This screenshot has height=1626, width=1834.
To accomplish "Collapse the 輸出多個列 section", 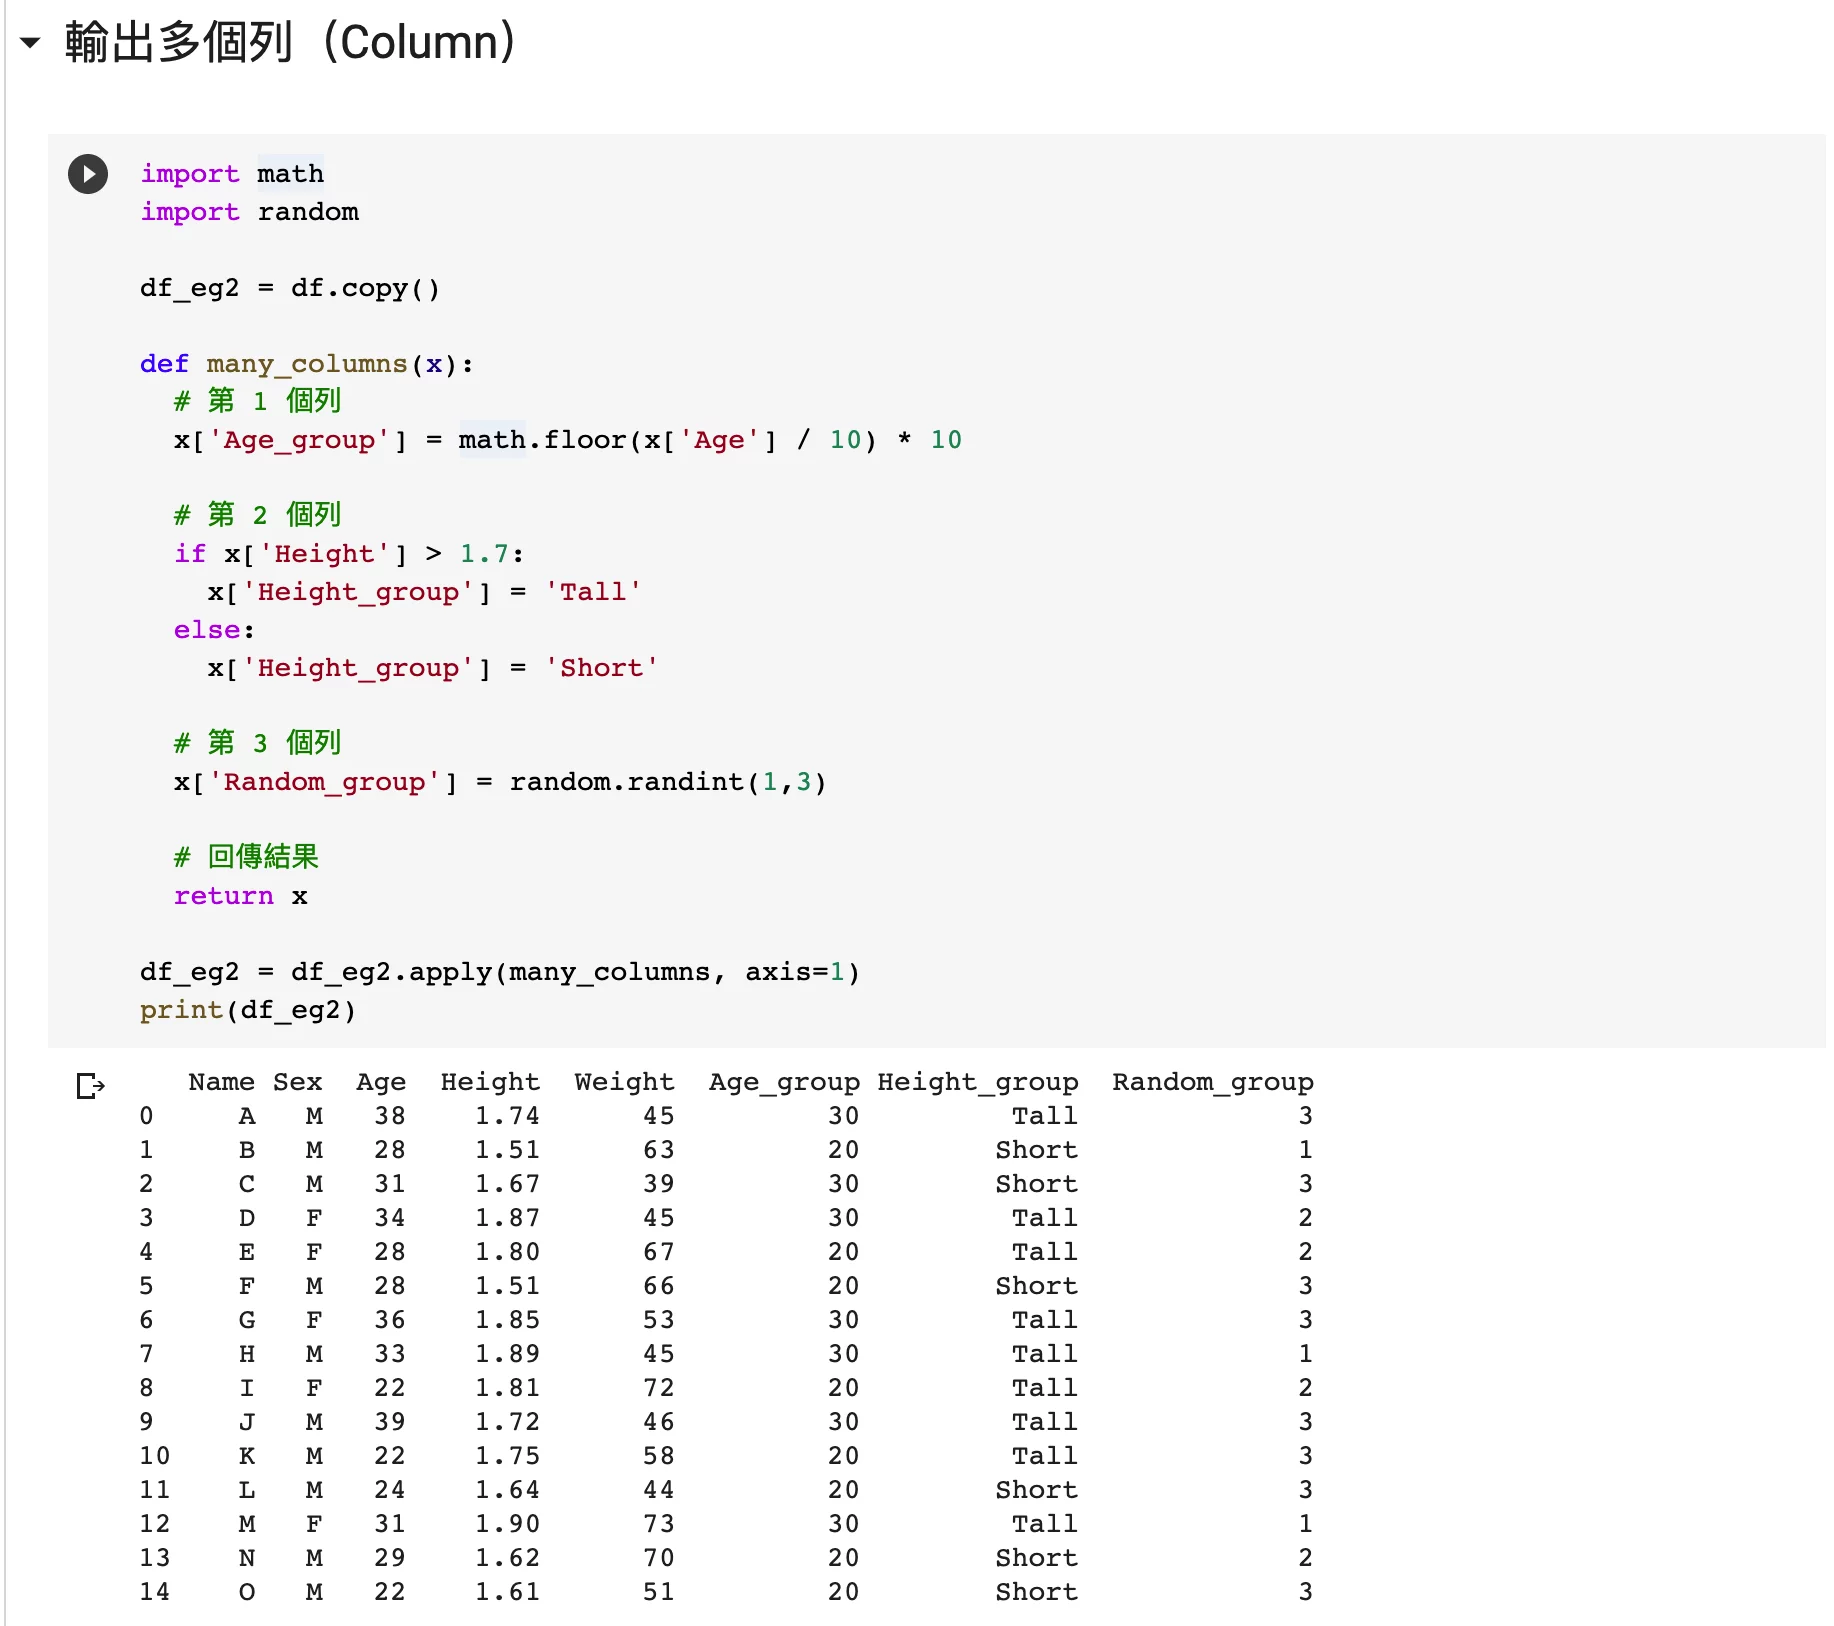I will click(x=30, y=43).
